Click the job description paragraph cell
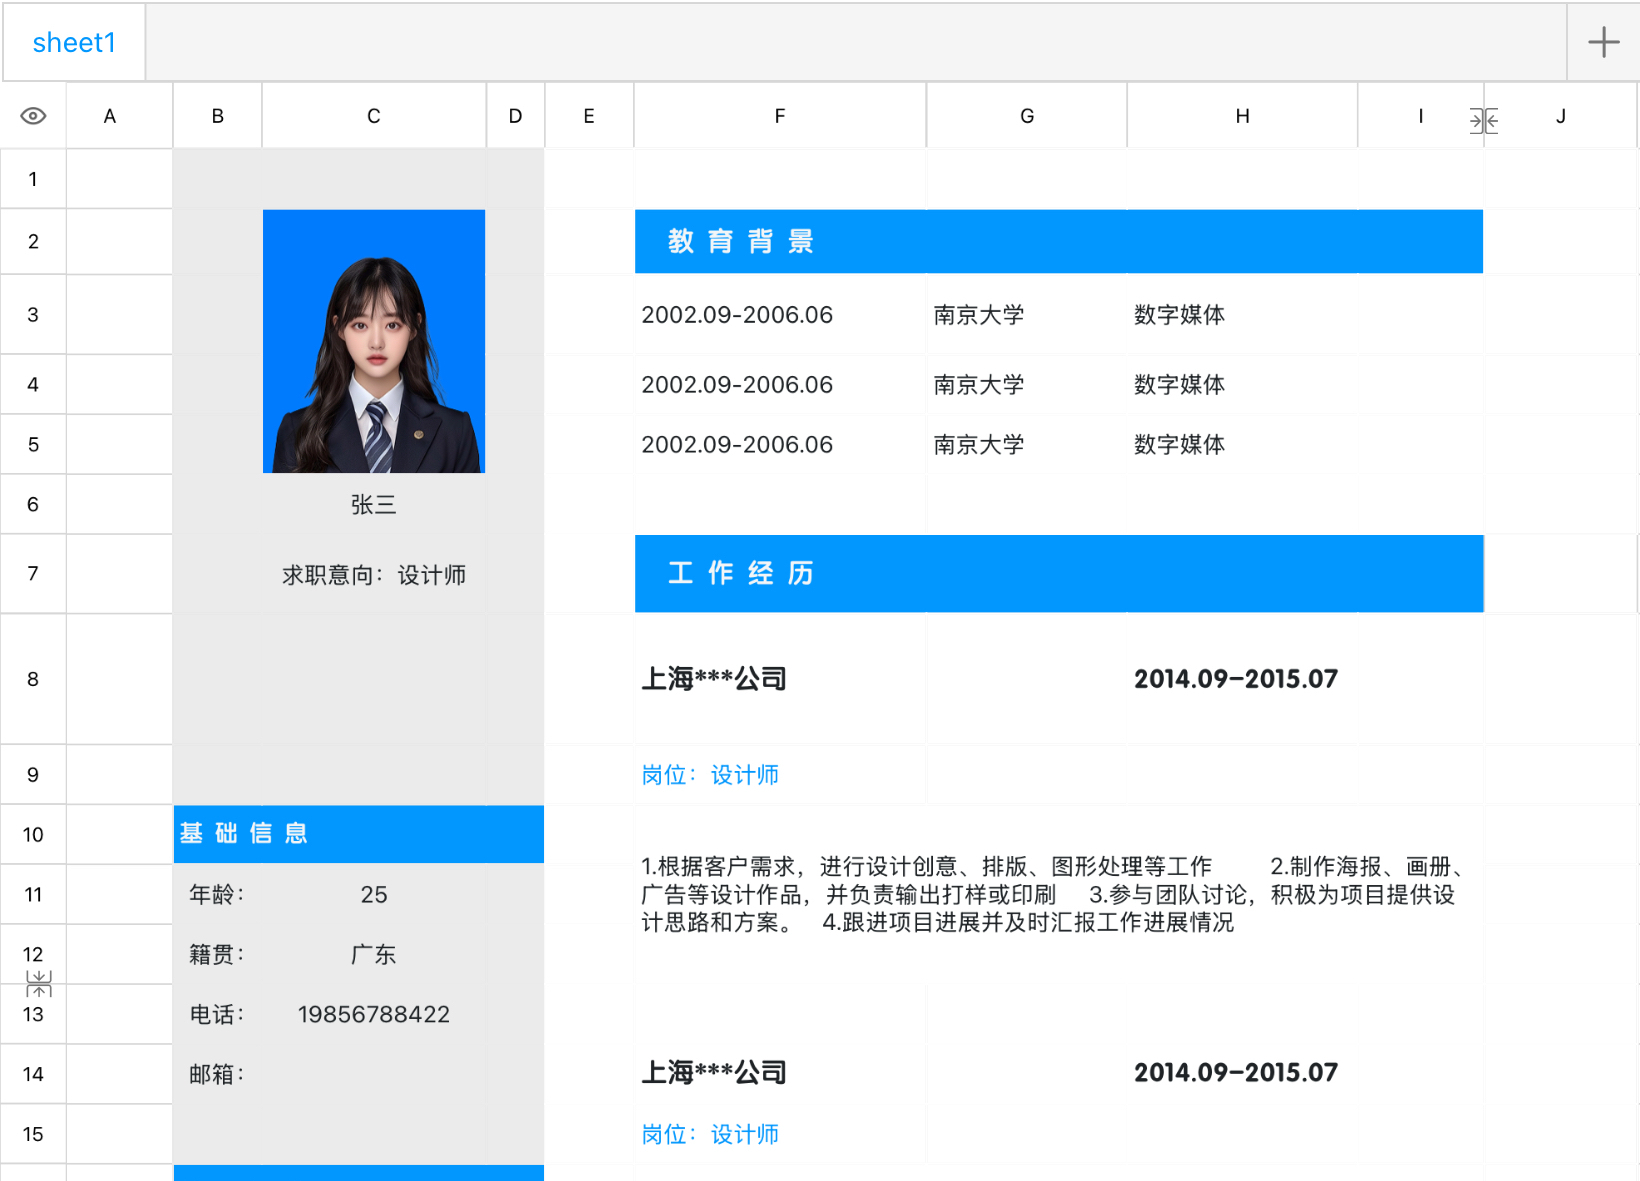The width and height of the screenshot is (1640, 1181). click(1059, 894)
